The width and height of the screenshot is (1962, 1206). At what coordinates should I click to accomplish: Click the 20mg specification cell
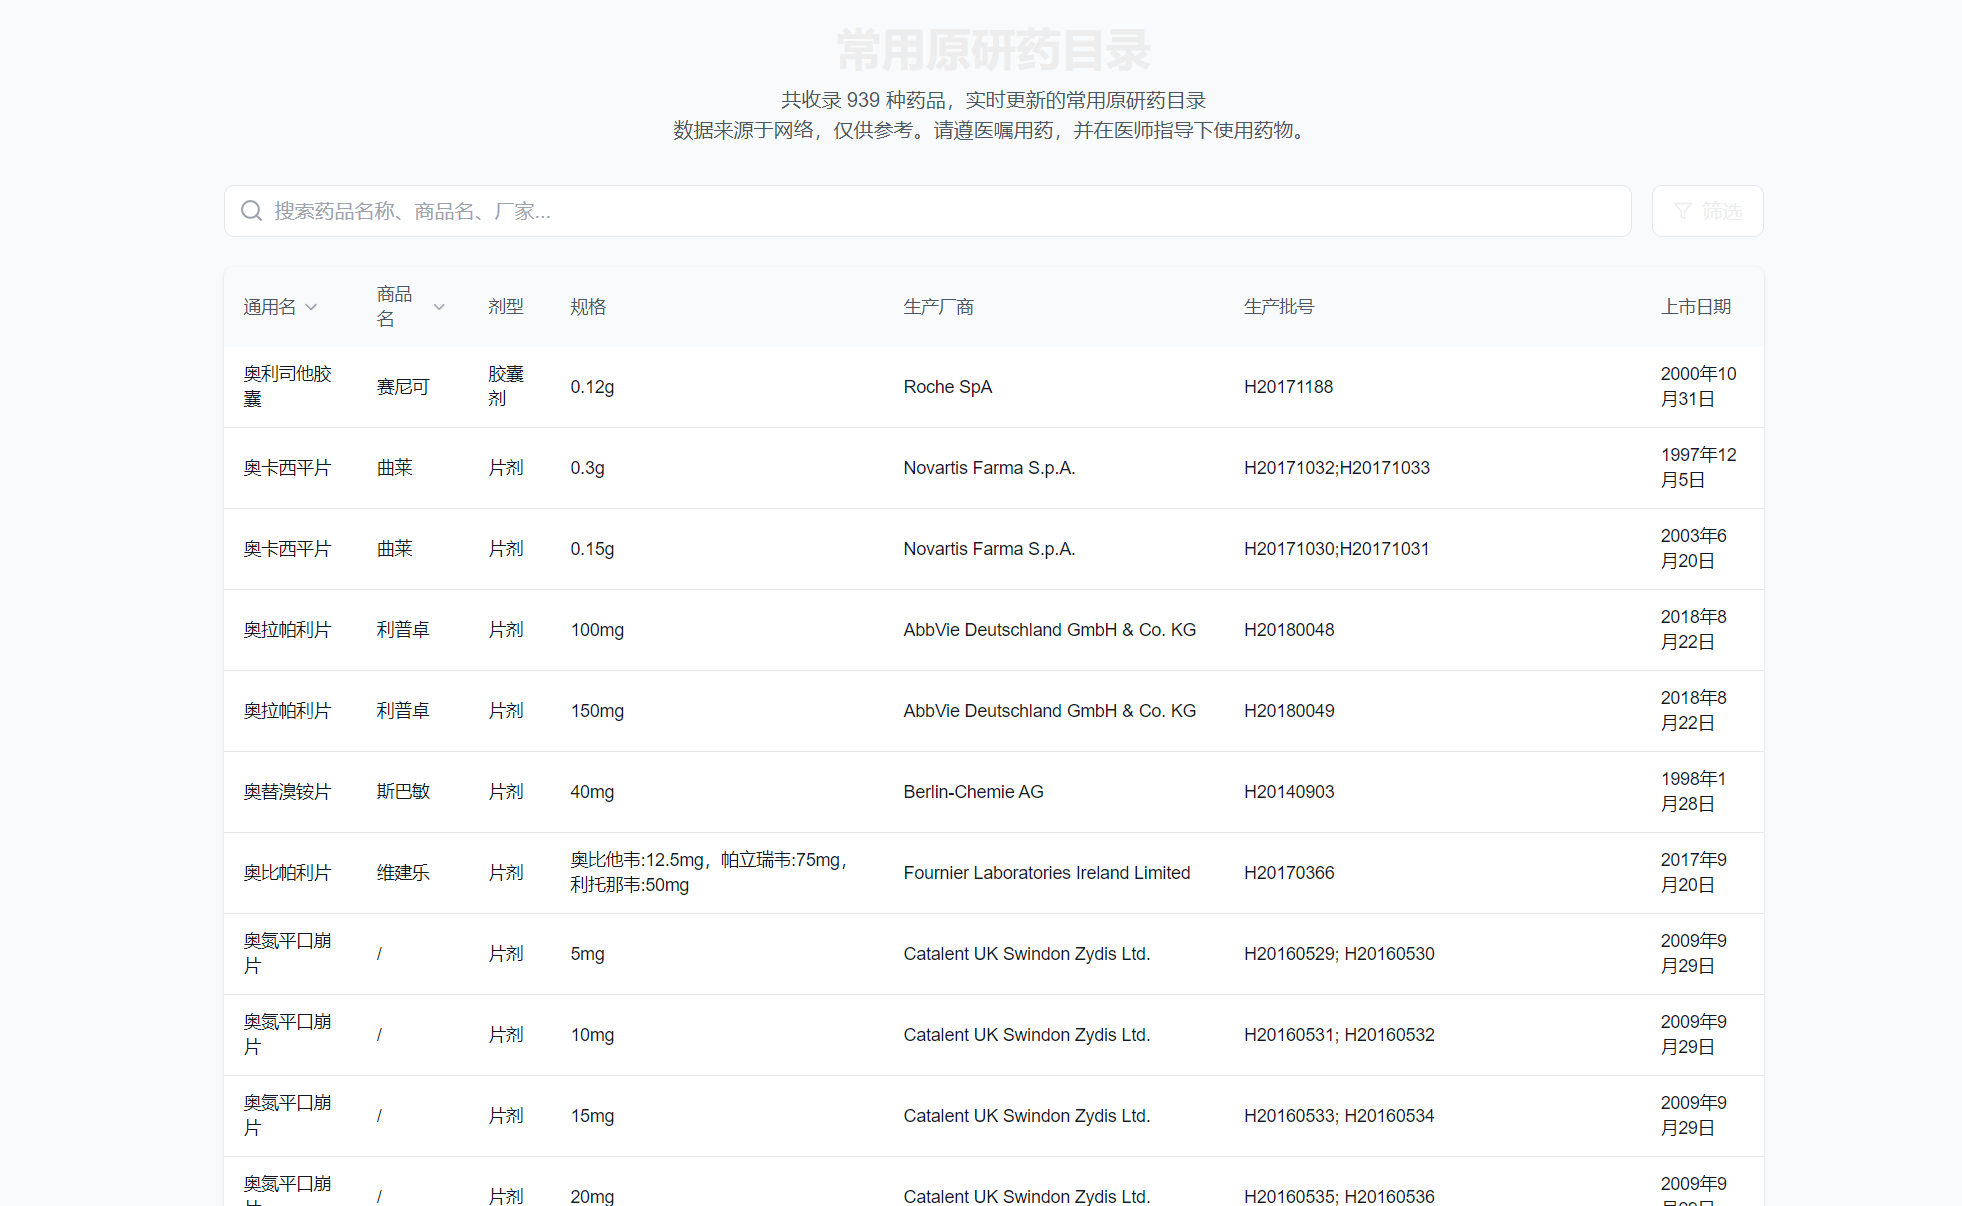(x=592, y=1196)
